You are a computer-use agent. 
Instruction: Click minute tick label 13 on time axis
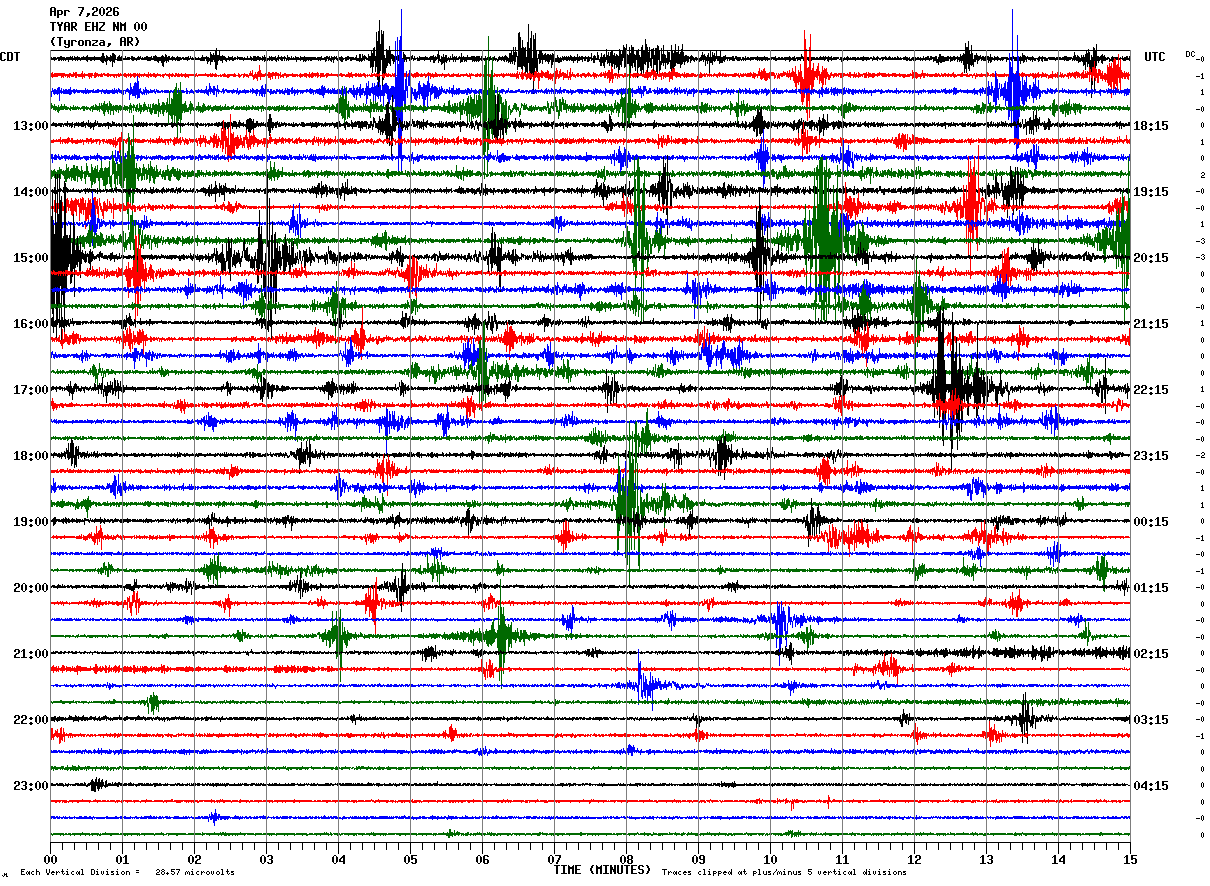point(986,859)
